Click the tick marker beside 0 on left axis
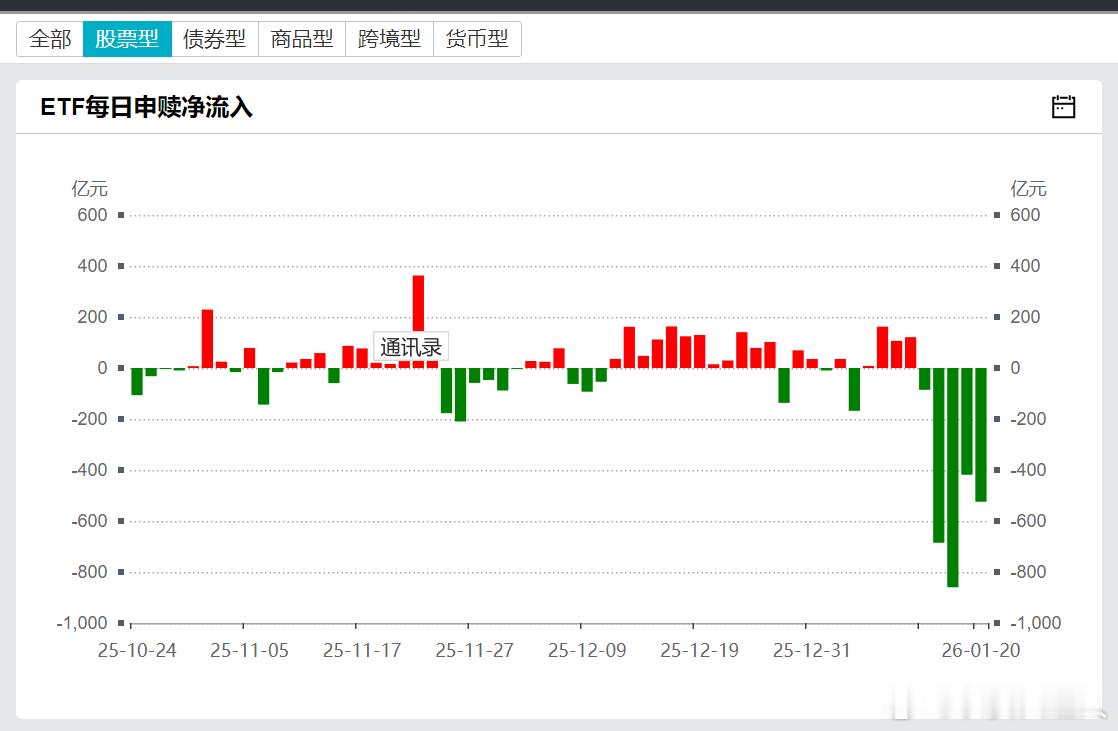This screenshot has height=731, width=1118. click(x=121, y=367)
